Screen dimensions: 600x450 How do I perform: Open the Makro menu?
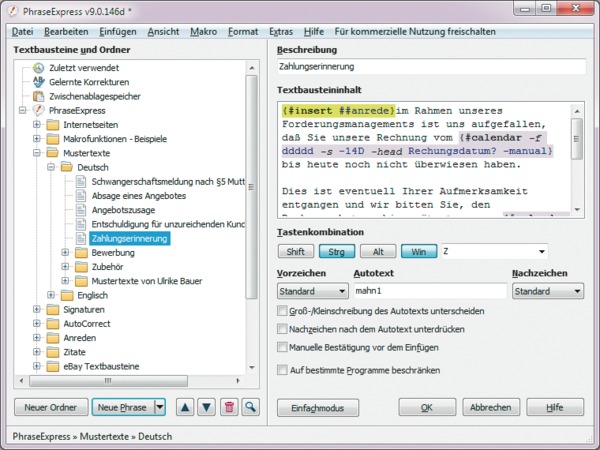(204, 32)
